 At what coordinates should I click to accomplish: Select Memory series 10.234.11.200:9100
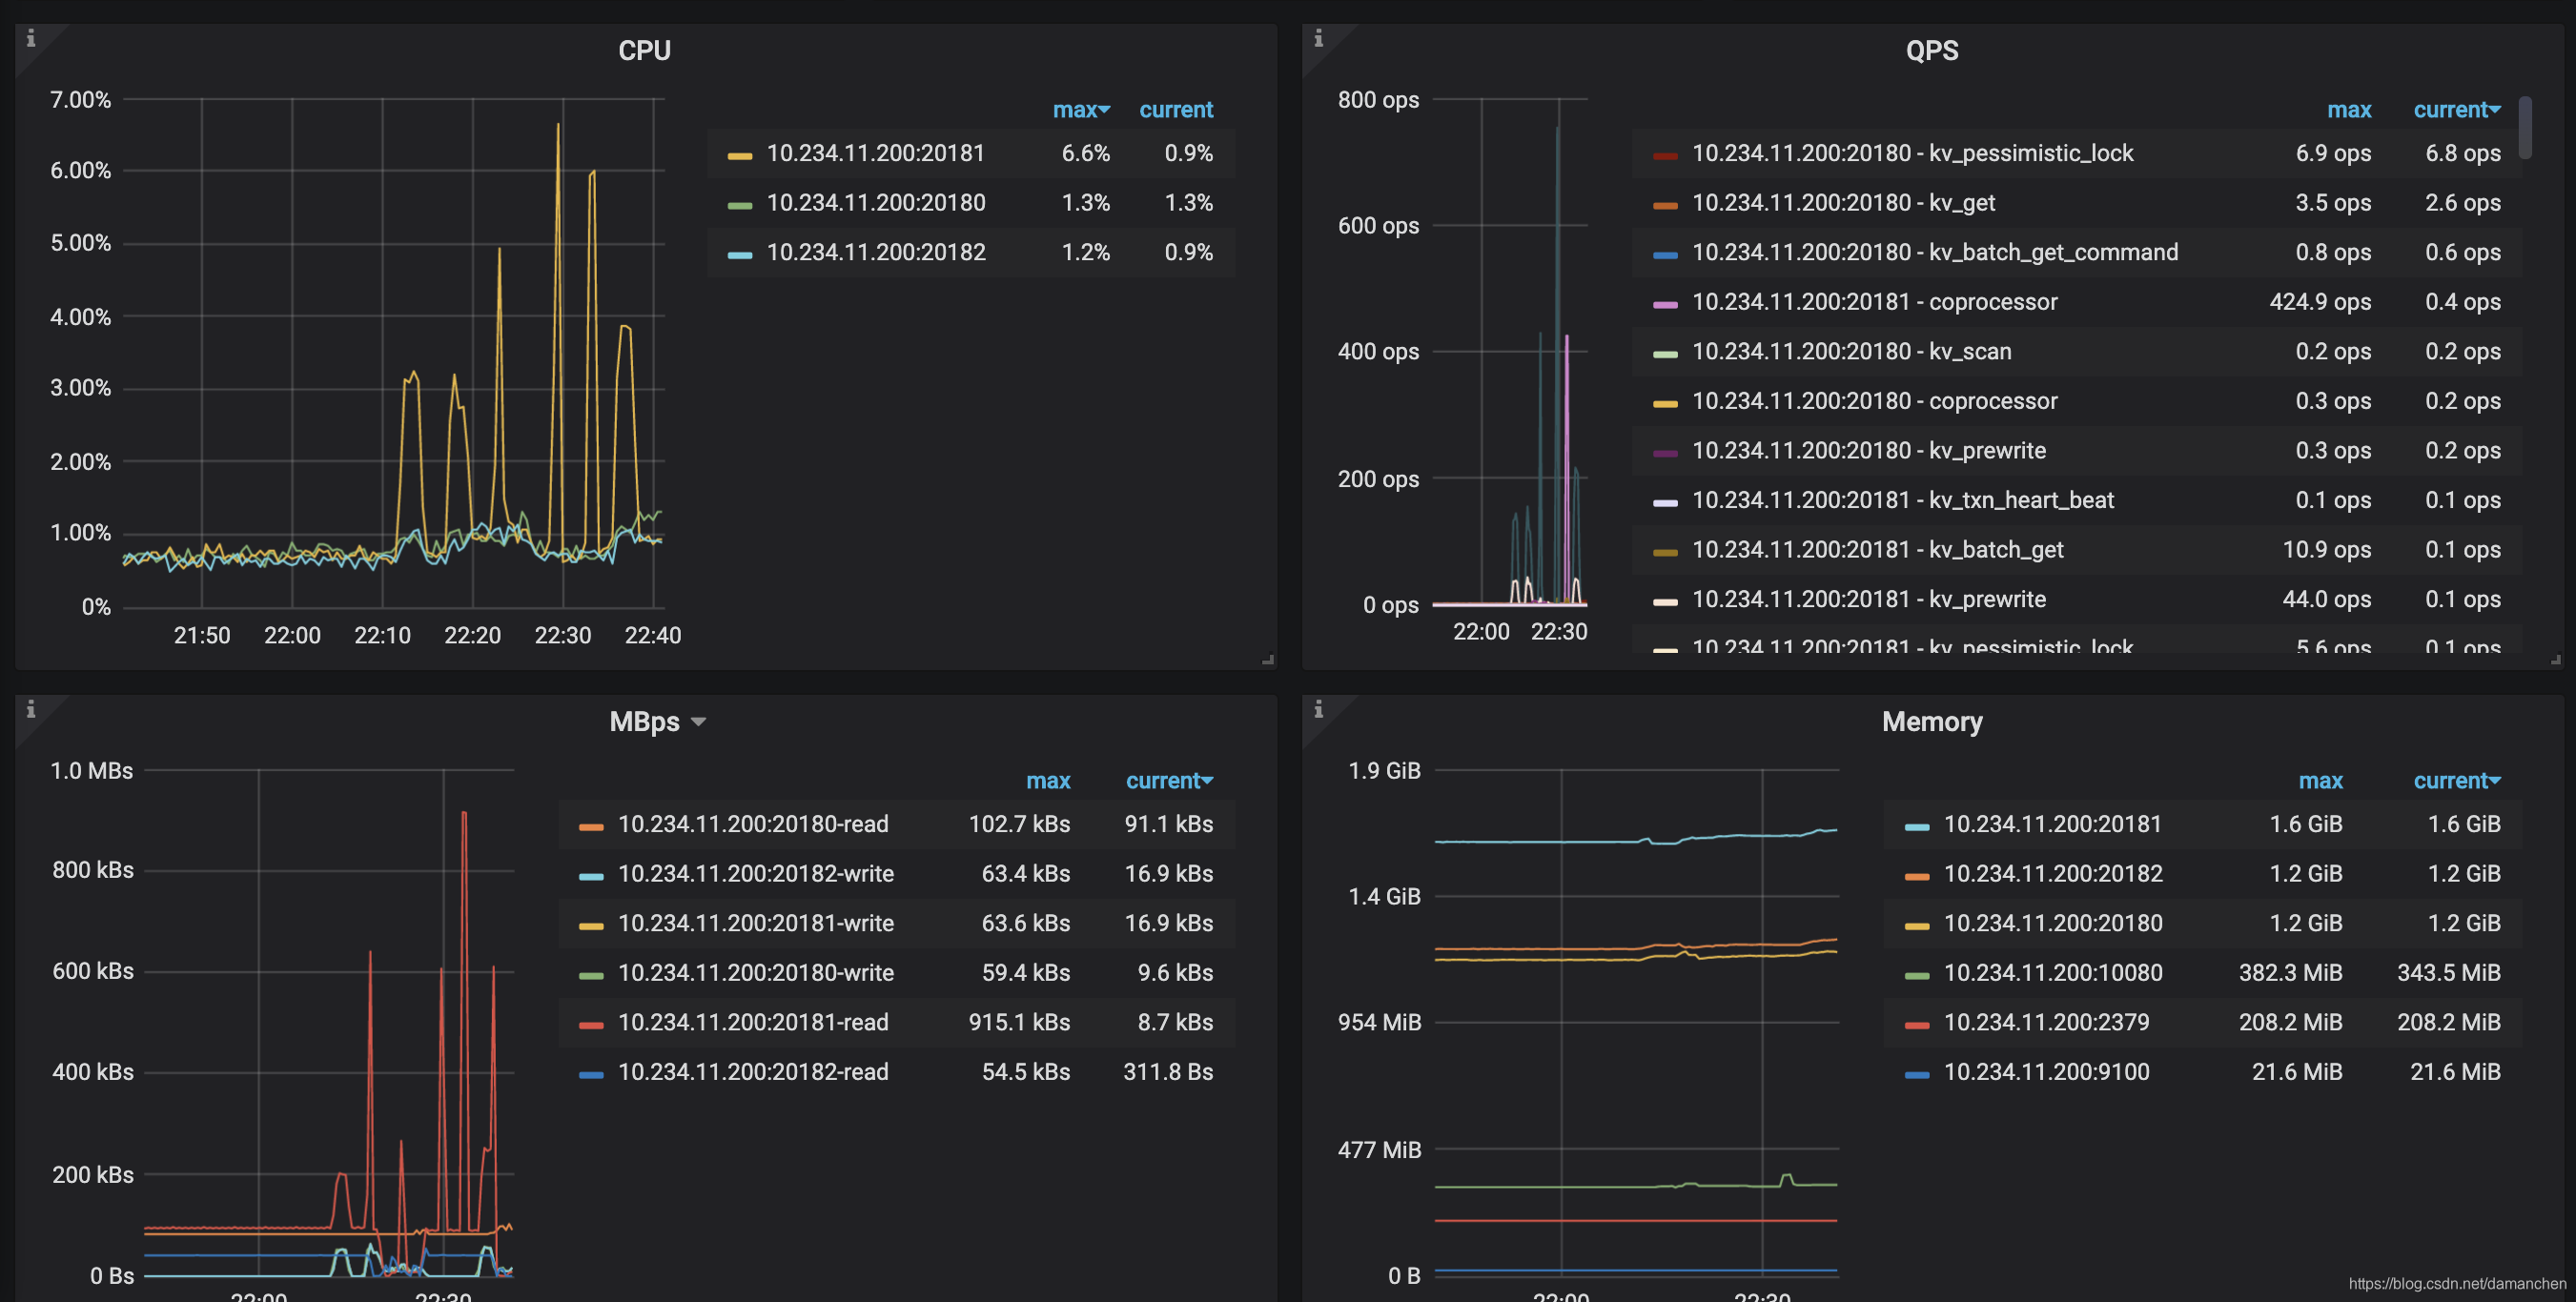point(2046,1071)
